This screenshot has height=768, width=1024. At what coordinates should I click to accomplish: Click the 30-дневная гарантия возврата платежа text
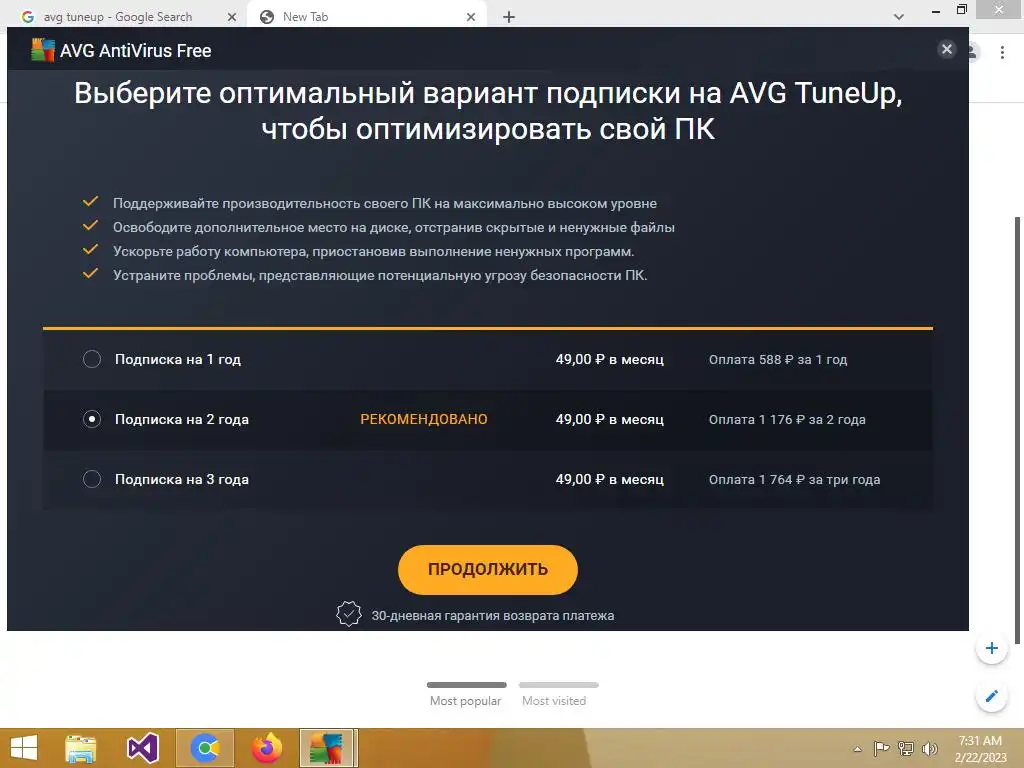[492, 615]
